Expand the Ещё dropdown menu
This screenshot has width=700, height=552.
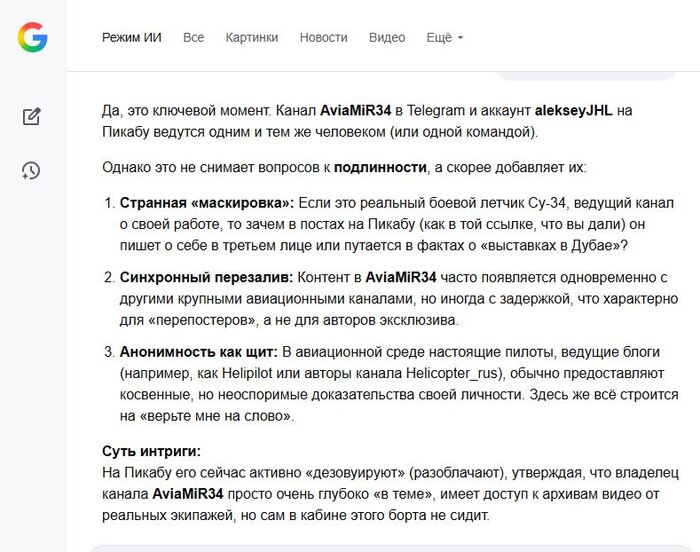coord(445,38)
